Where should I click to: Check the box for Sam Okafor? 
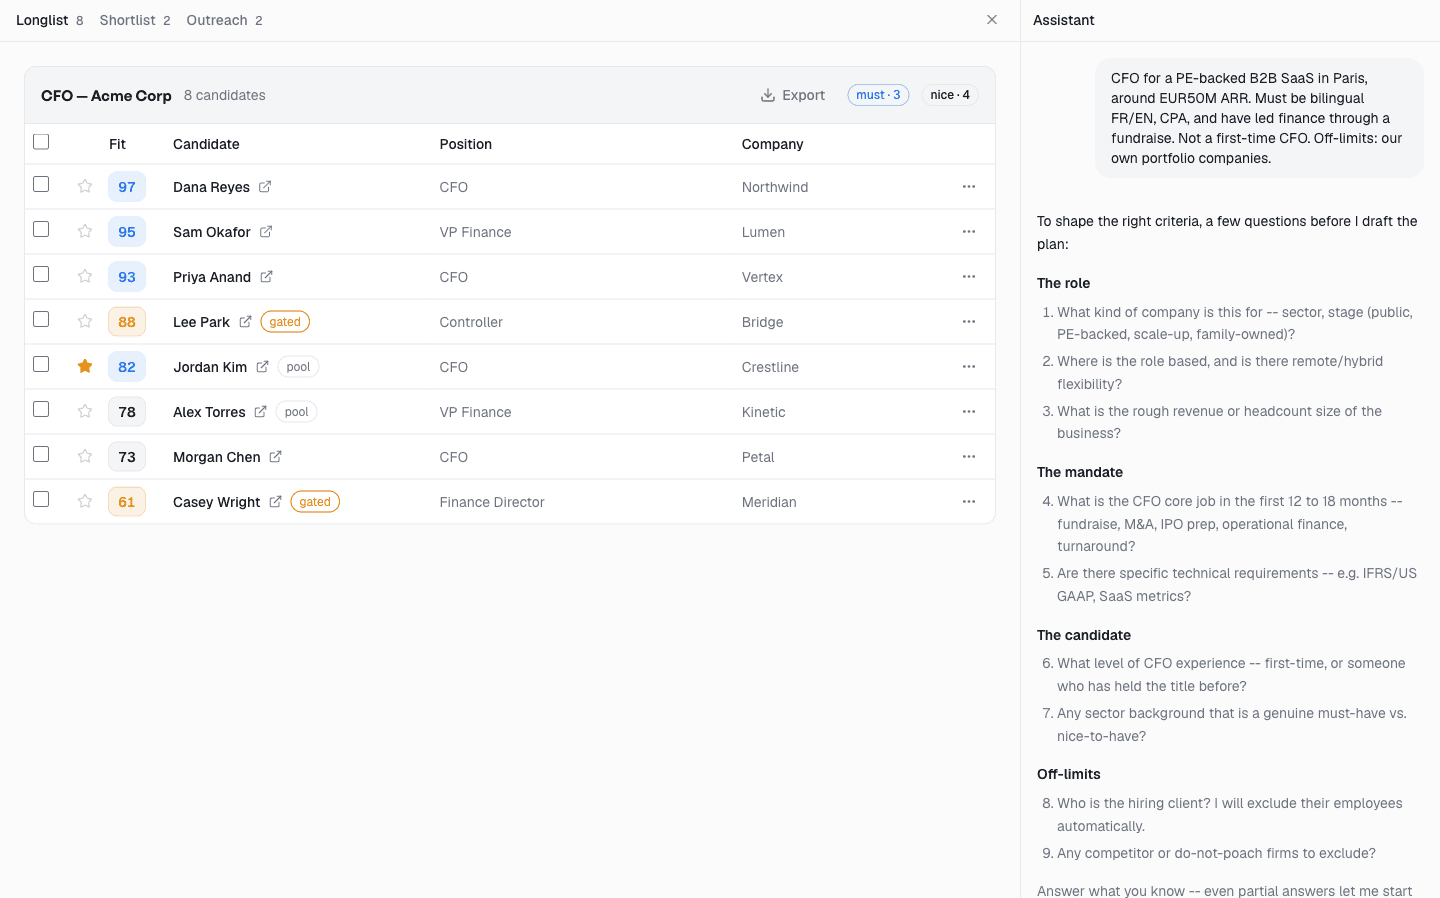(41, 229)
